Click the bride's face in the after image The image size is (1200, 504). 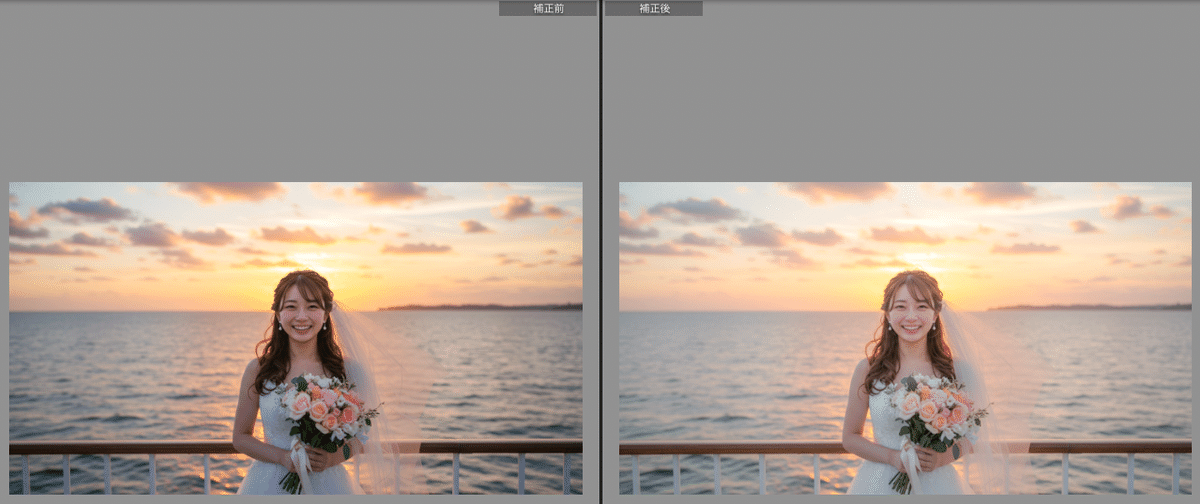tap(911, 310)
